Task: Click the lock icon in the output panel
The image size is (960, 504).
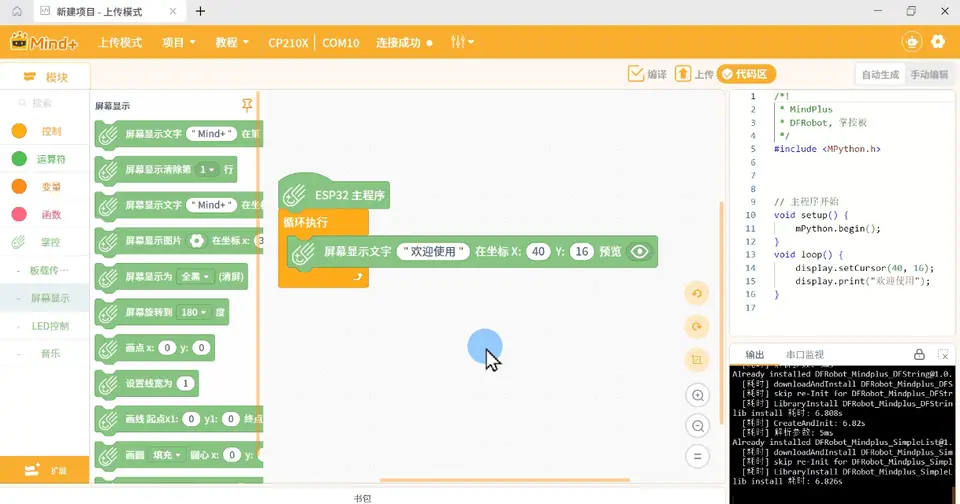Action: (919, 355)
